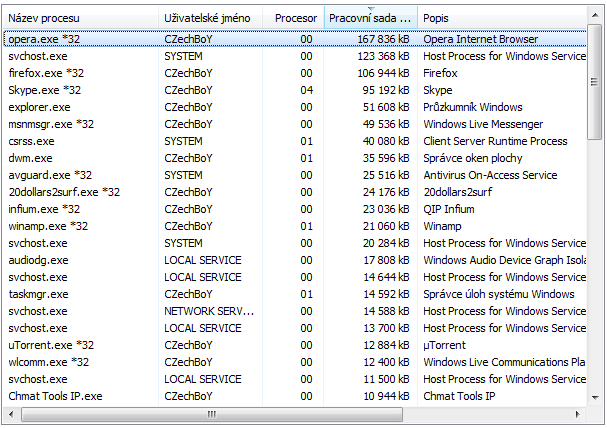Select taskmgr.exe process row

coord(295,294)
